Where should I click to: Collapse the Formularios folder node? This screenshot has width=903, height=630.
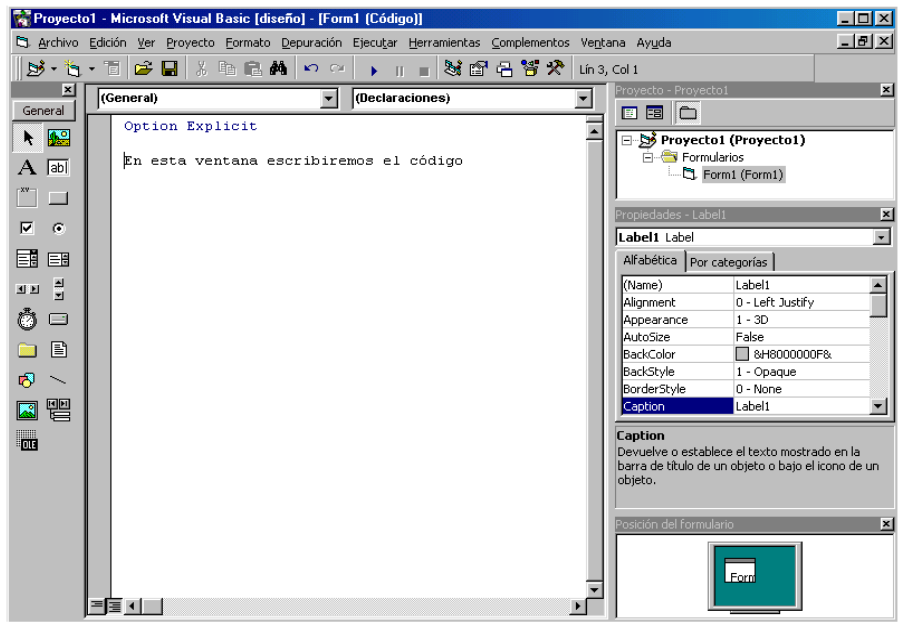coord(648,157)
